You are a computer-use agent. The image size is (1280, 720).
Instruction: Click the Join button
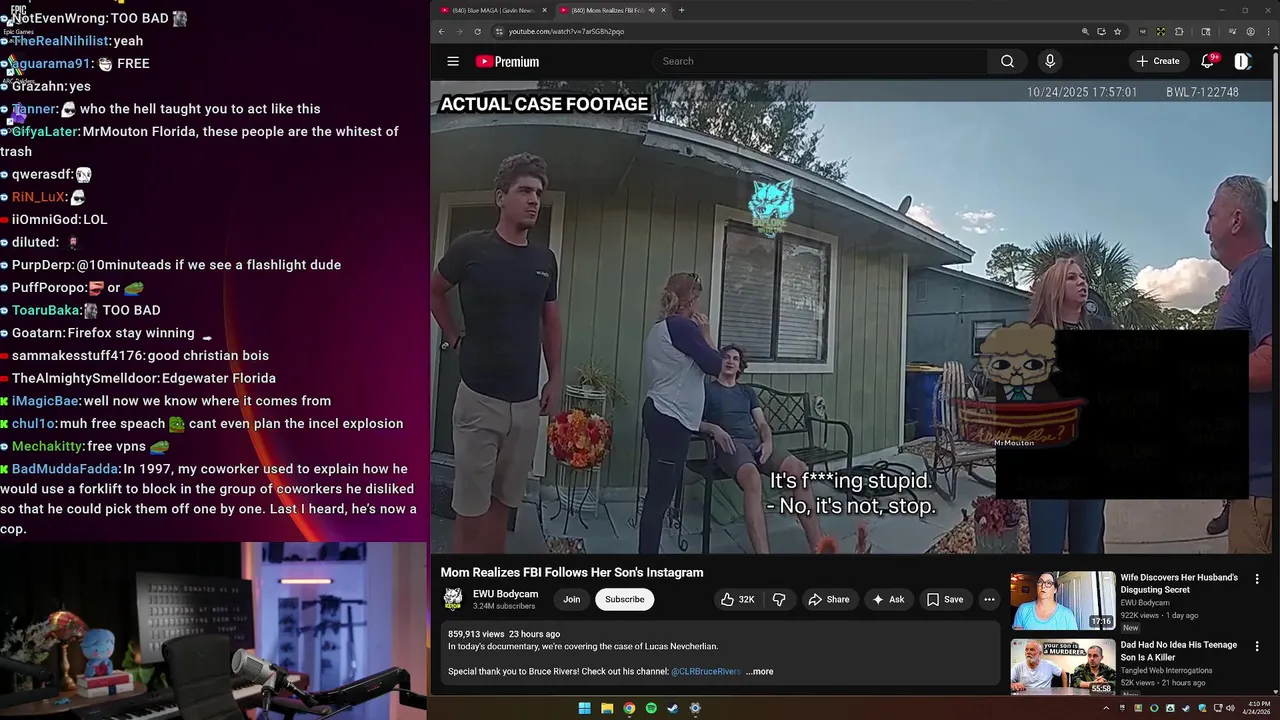571,599
